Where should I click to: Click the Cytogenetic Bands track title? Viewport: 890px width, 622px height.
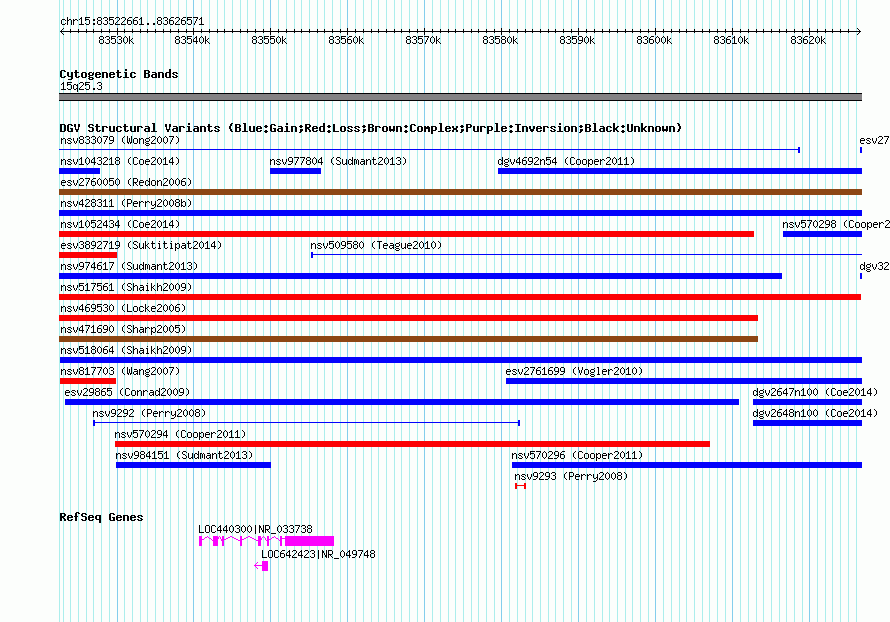[119, 74]
